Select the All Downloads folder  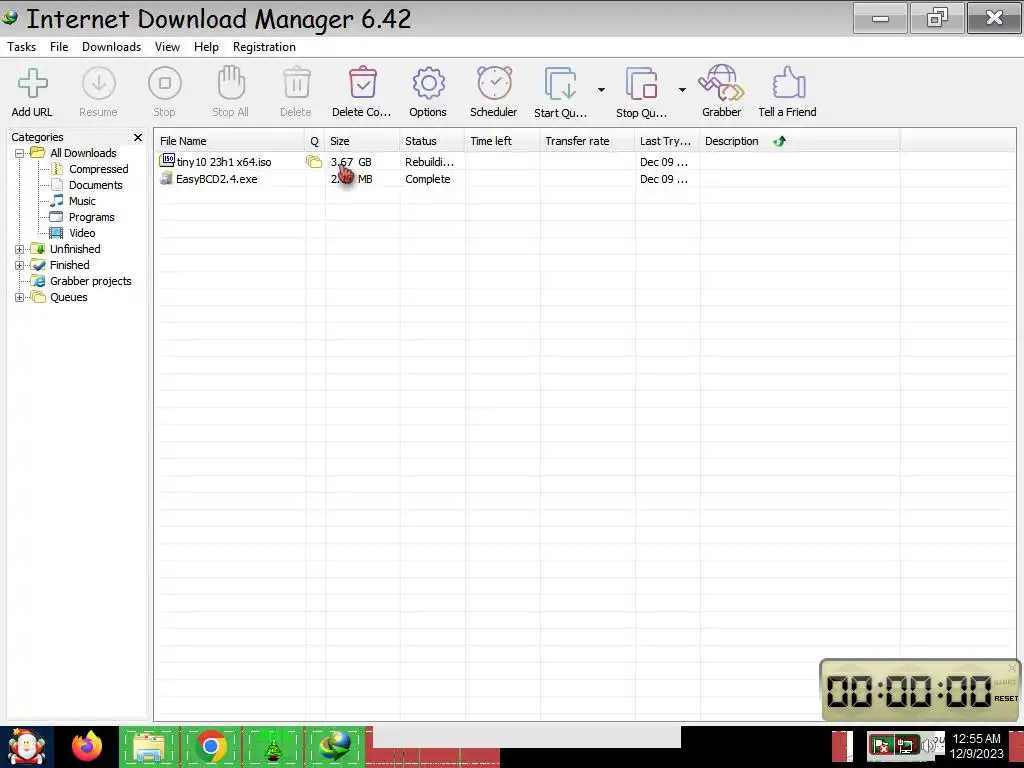pos(83,153)
